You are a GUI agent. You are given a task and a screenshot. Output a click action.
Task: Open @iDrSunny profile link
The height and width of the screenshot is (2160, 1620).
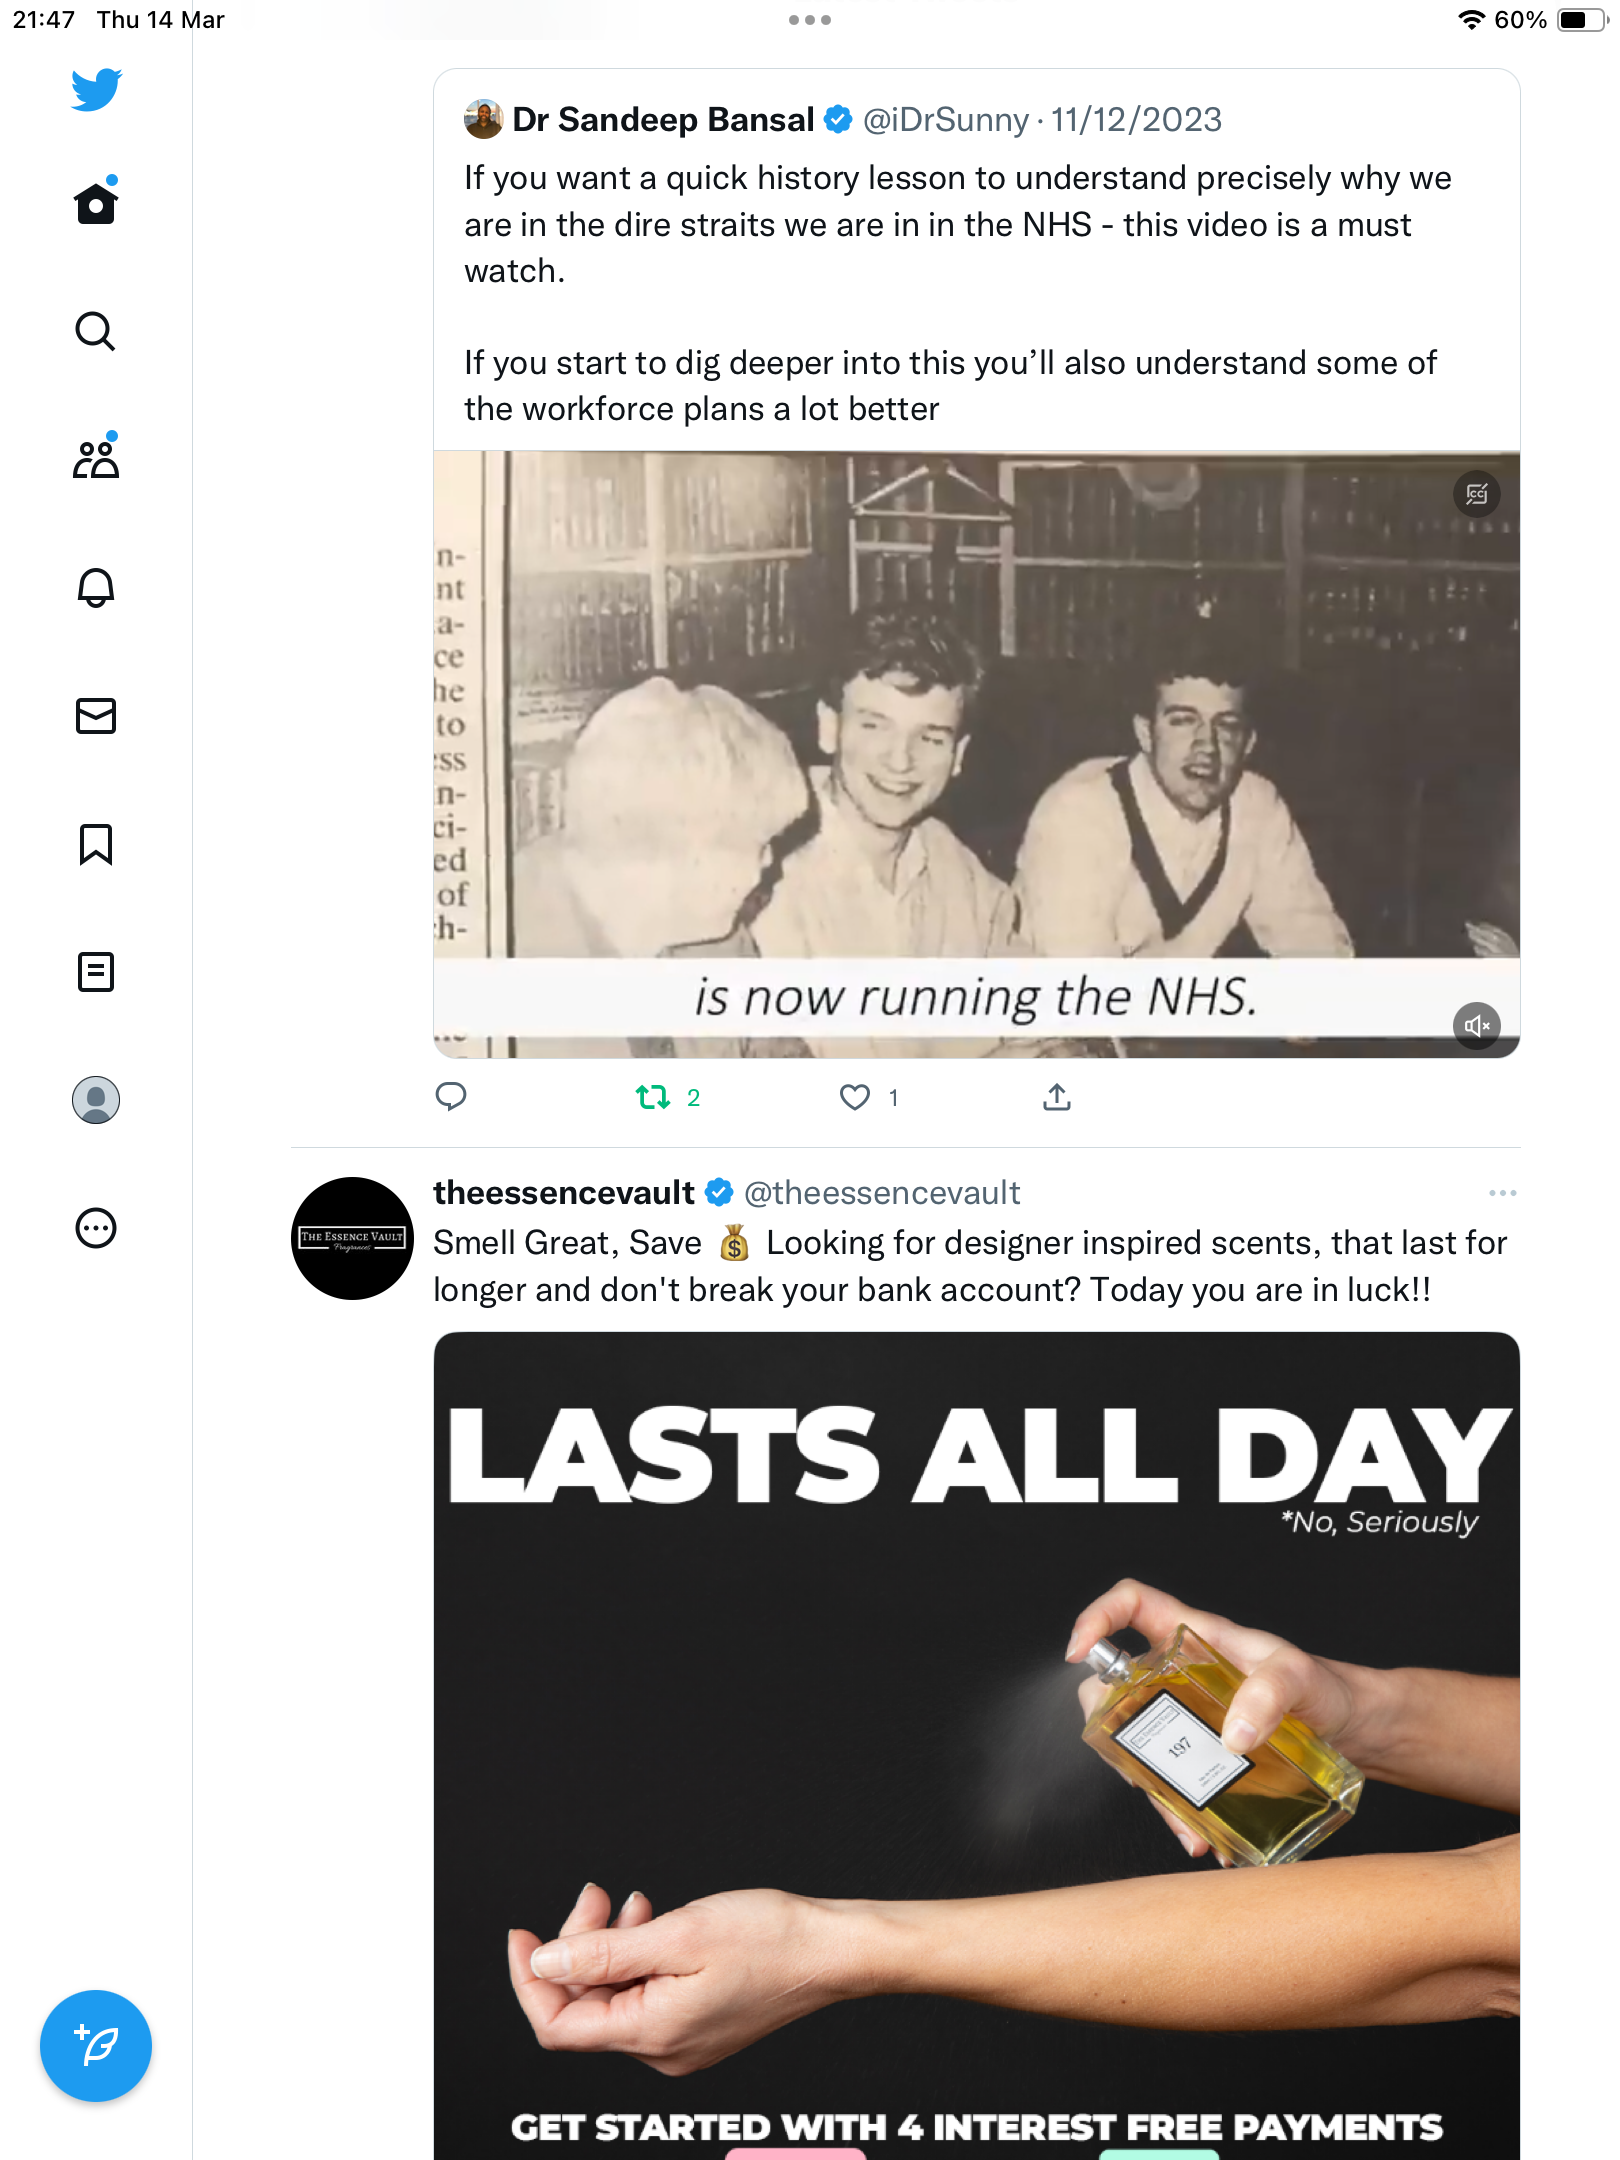pyautogui.click(x=946, y=120)
